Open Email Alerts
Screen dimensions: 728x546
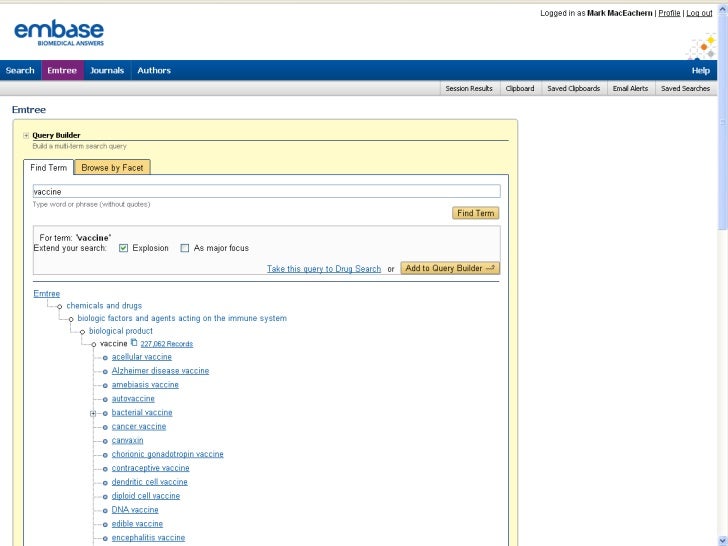[x=630, y=88]
